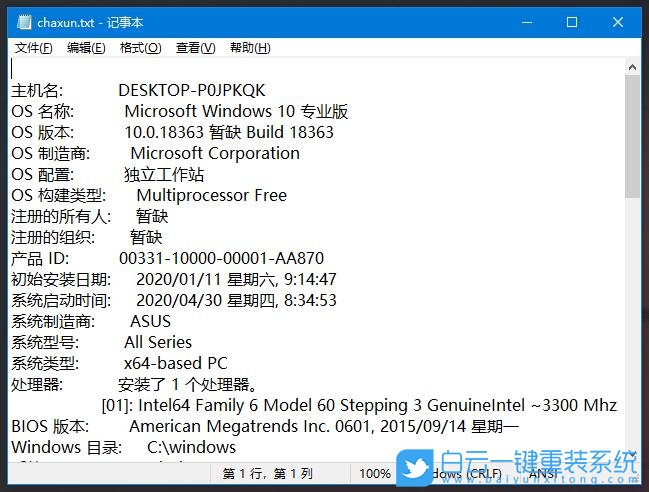Click product ID 00331-10000-00001-AA870

pyautogui.click(x=221, y=258)
